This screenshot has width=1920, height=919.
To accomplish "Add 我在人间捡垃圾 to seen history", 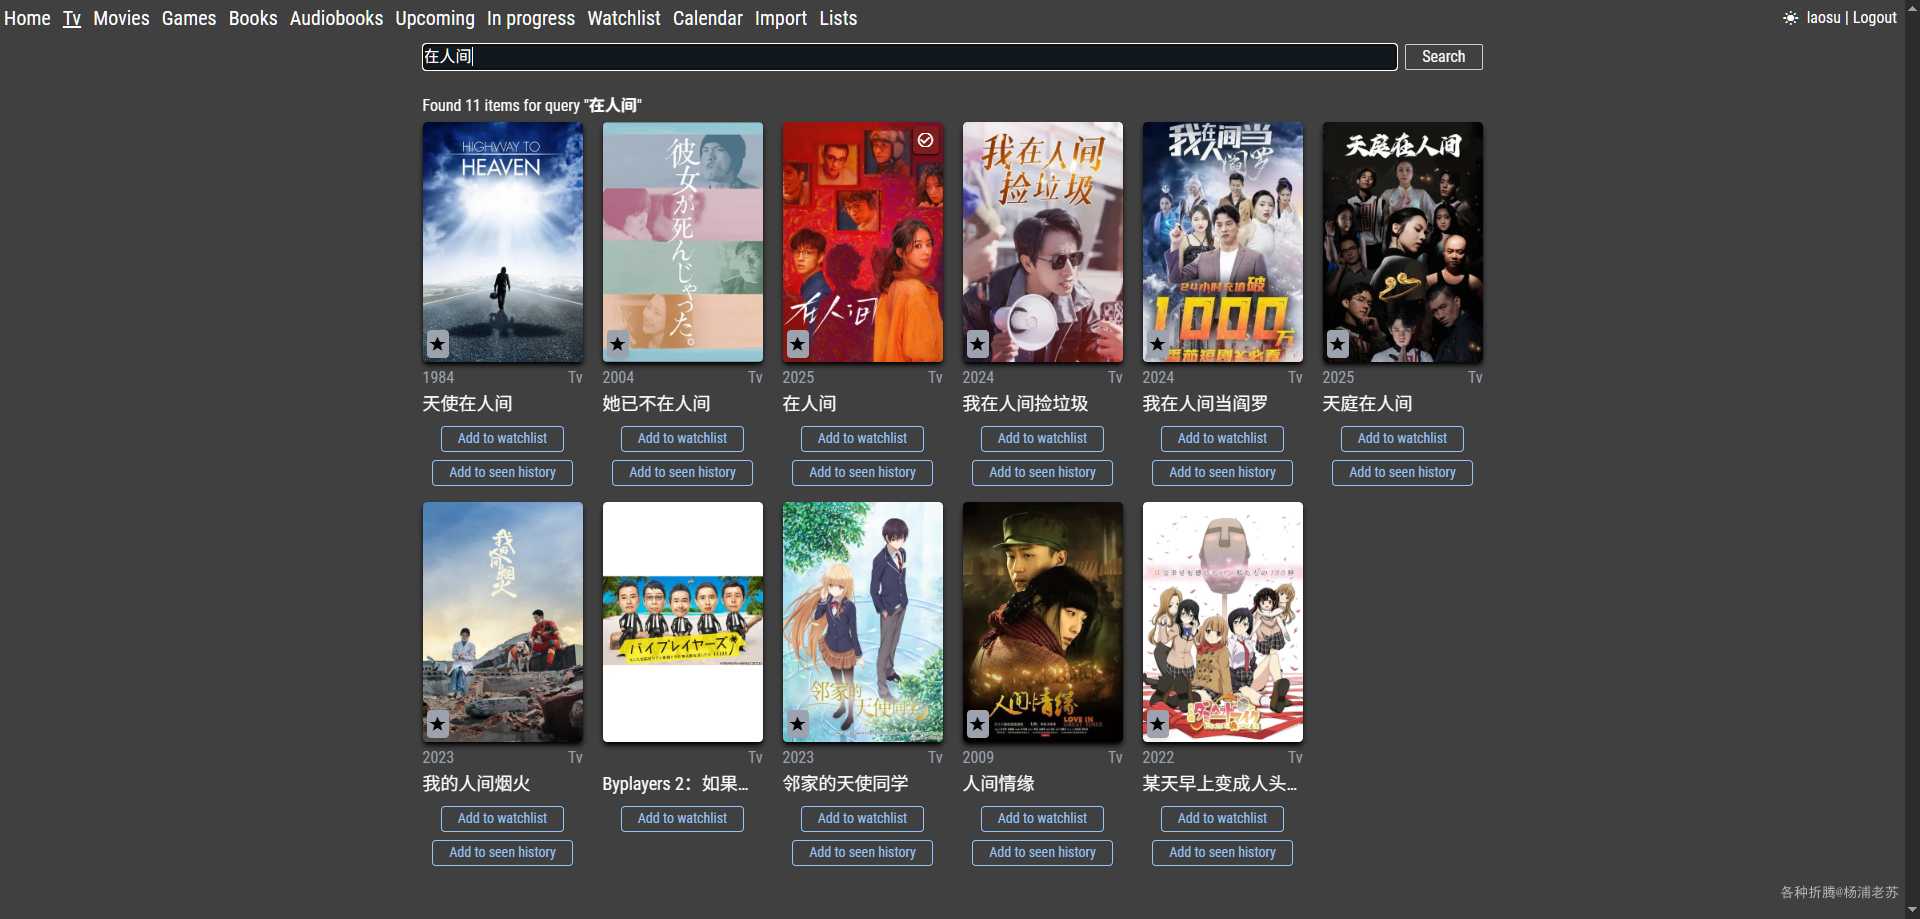I will 1042,473.
